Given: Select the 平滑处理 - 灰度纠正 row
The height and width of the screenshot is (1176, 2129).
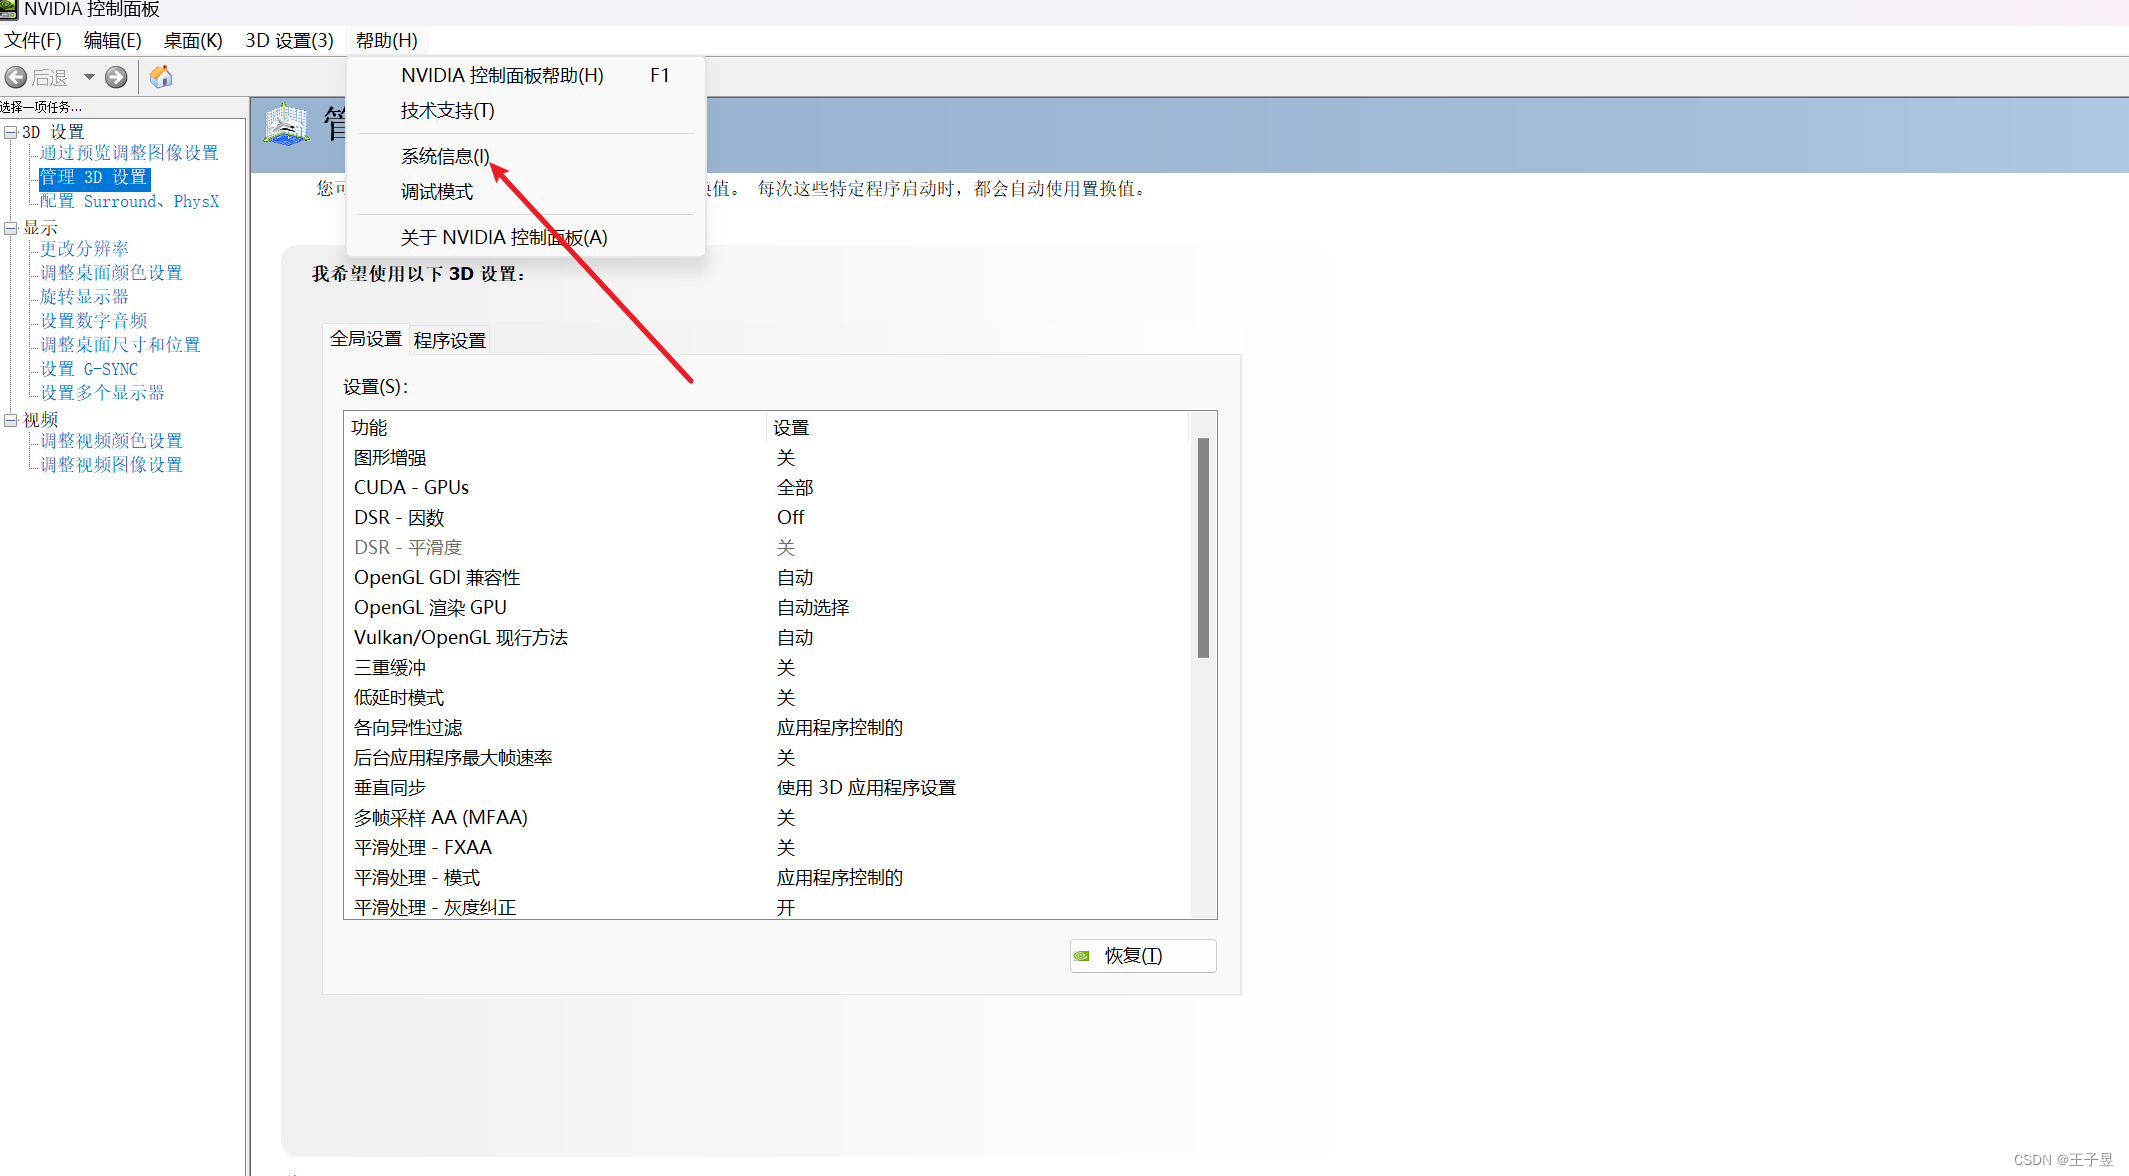Looking at the screenshot, I should tap(768, 907).
